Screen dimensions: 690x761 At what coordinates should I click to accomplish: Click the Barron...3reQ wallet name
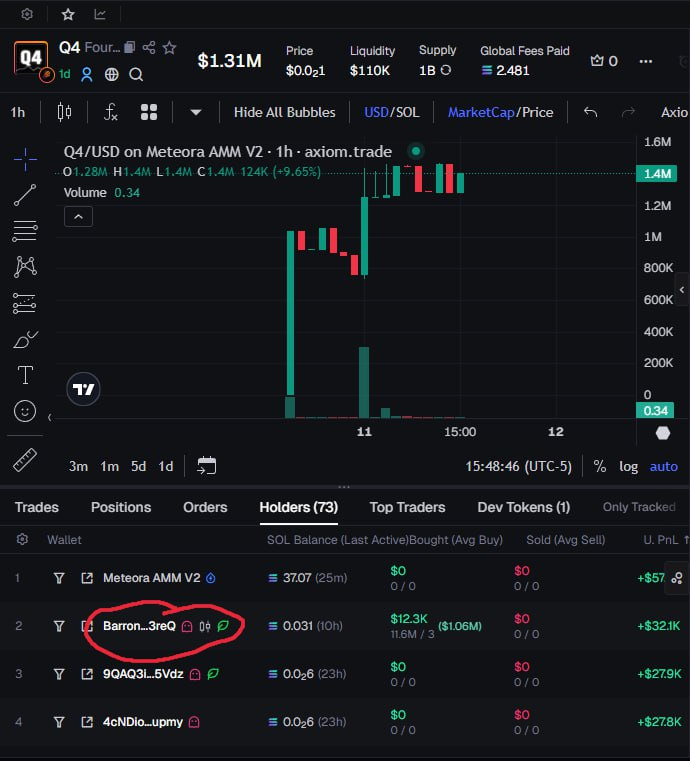139,626
